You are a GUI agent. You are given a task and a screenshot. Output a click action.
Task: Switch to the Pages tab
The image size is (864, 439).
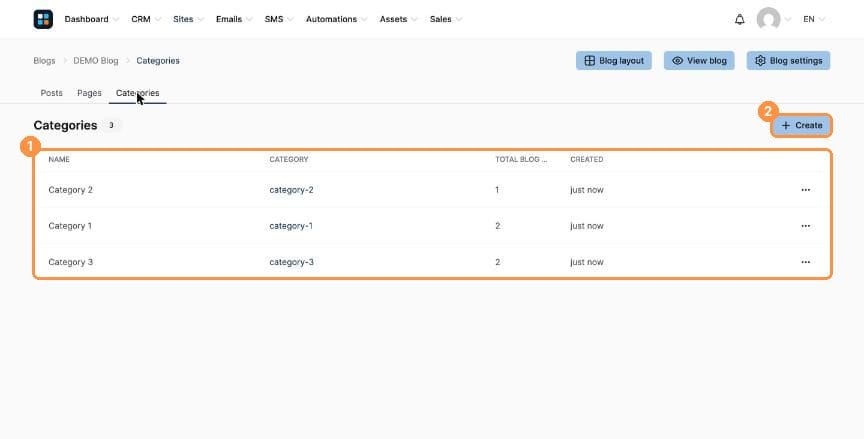pyautogui.click(x=89, y=93)
